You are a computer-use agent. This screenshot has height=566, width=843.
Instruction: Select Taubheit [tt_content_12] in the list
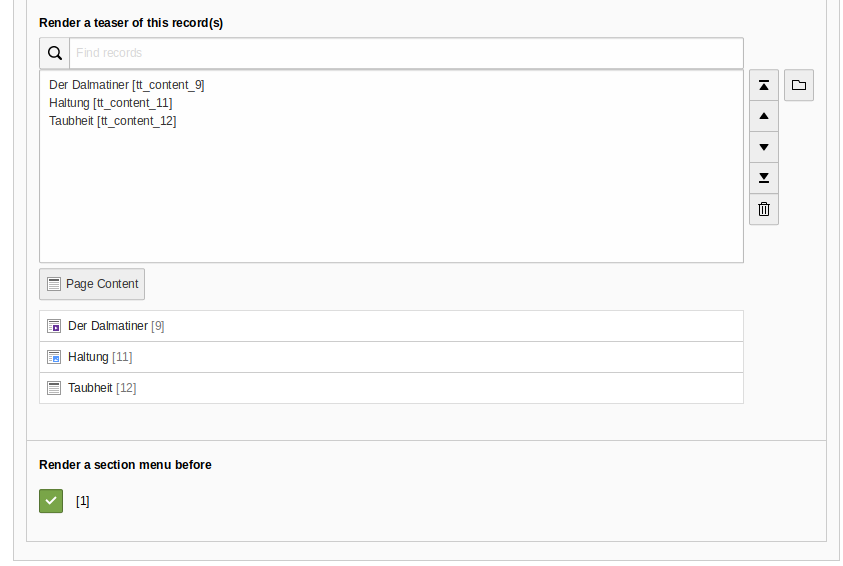[x=113, y=121]
